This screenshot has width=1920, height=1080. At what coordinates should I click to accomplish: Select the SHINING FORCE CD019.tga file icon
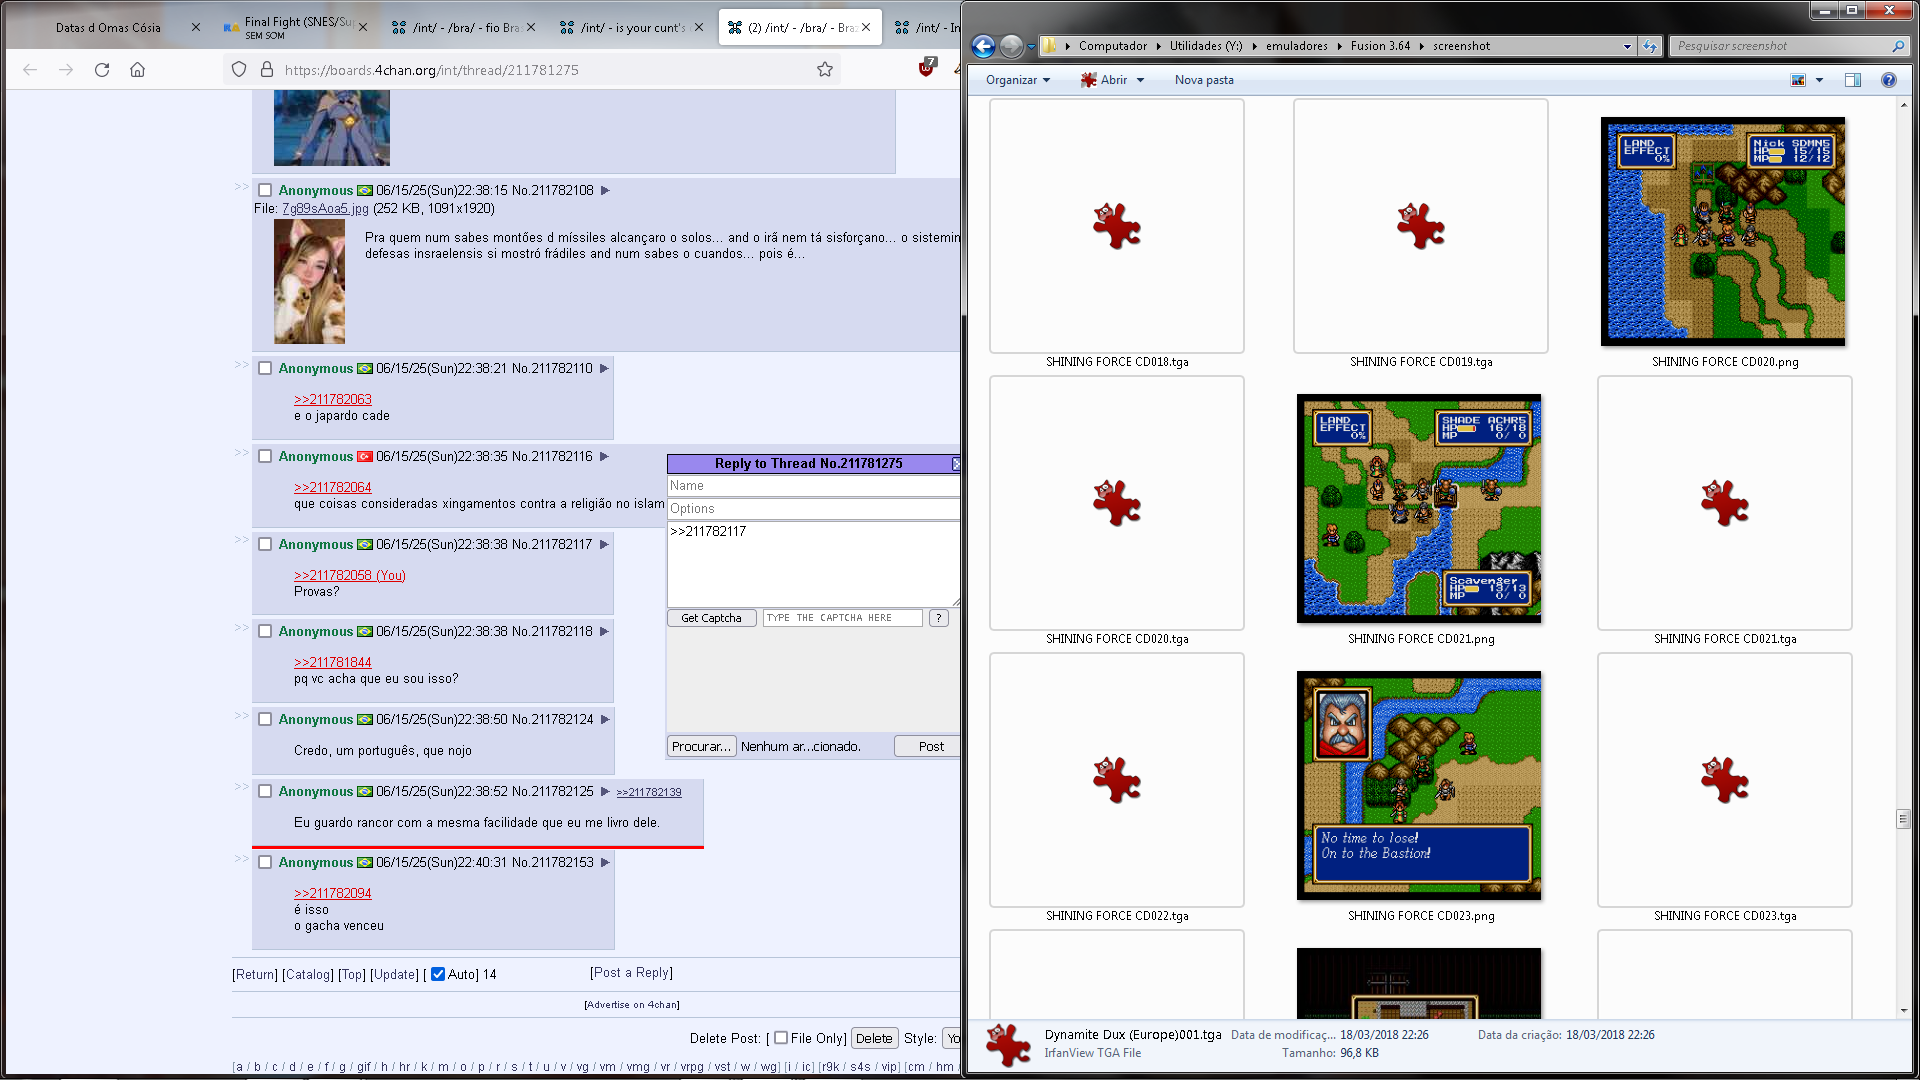coord(1421,226)
